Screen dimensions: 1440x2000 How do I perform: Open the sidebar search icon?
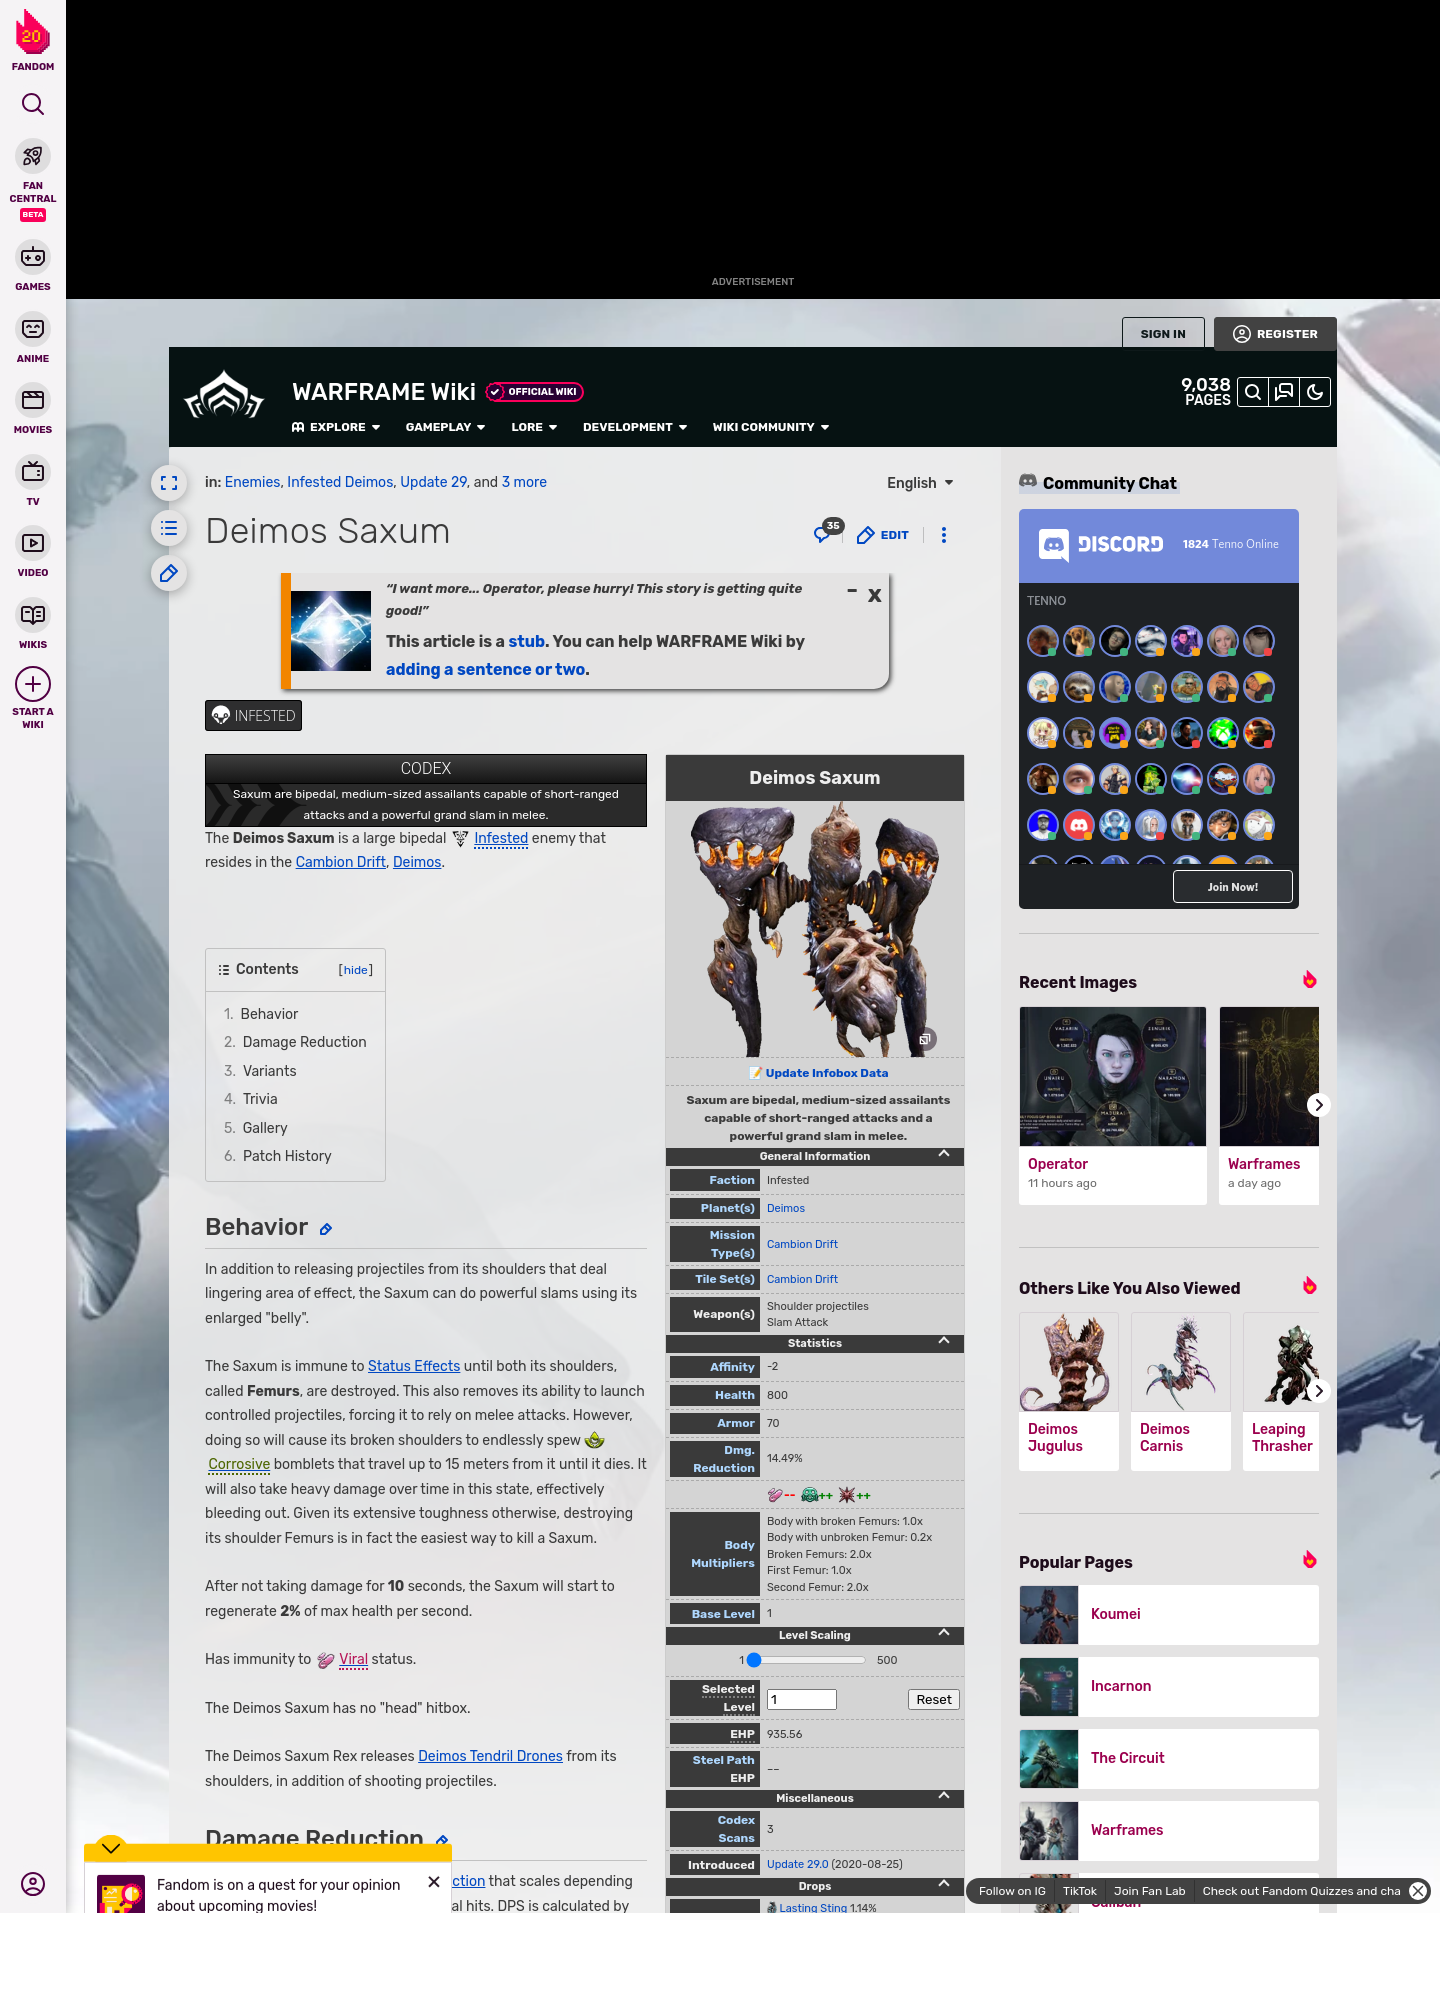33,104
